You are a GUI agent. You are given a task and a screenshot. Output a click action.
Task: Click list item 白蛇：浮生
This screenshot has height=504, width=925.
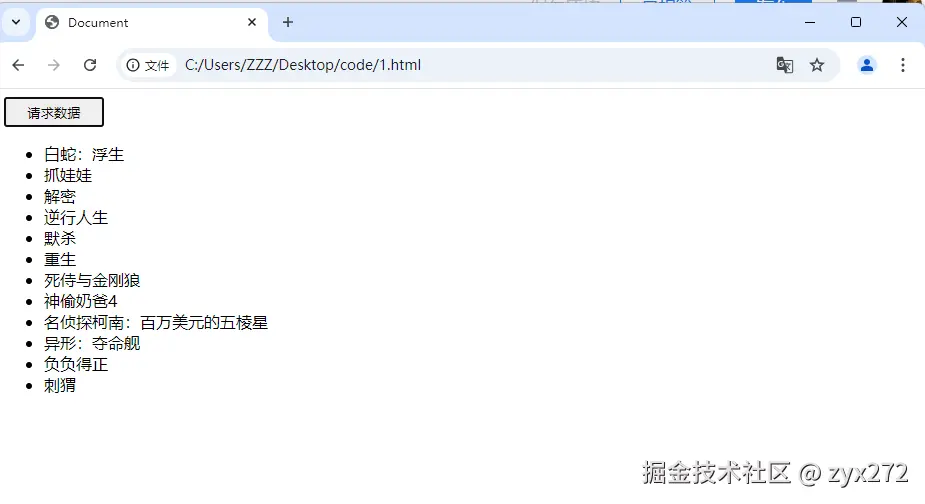point(84,155)
